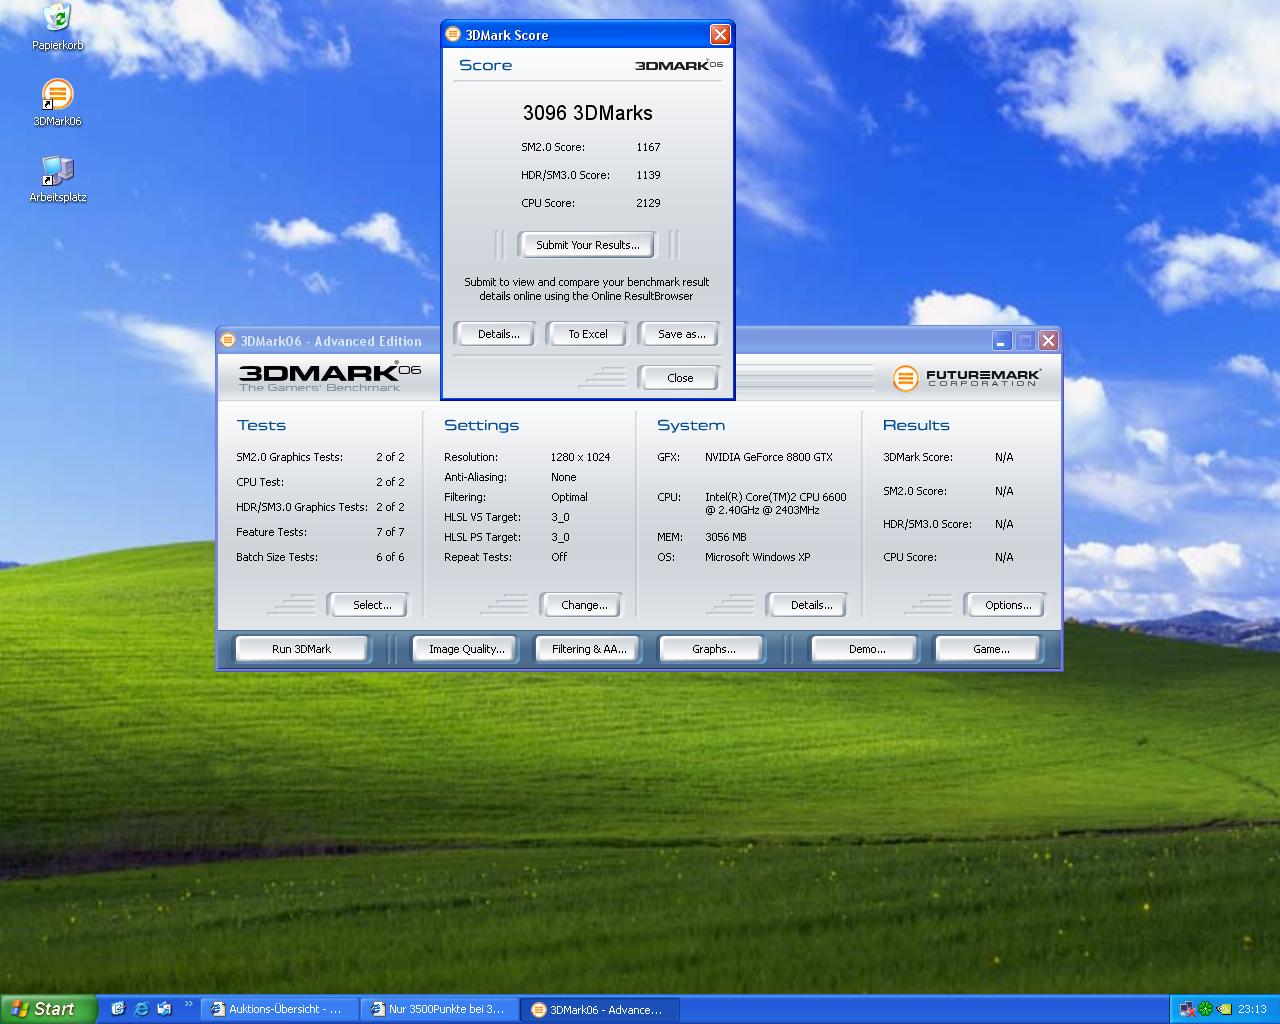Select the 3DMark06 desktop shortcut

[x=57, y=96]
